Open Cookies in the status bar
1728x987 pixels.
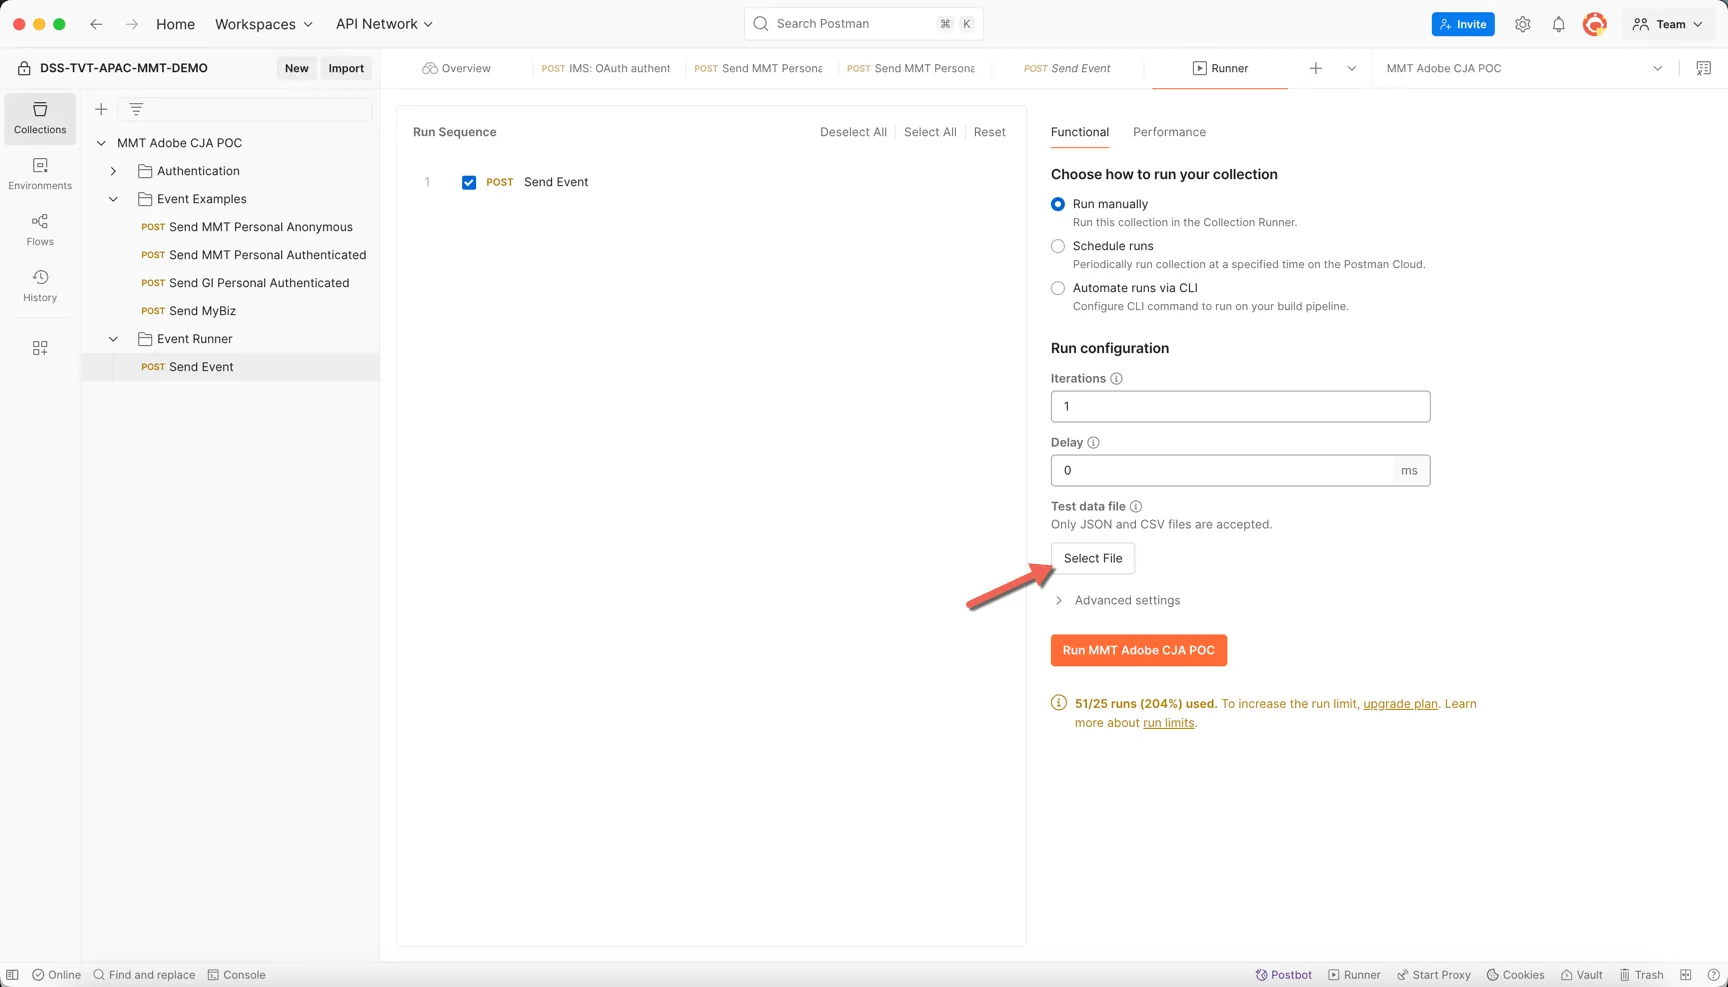click(1515, 975)
